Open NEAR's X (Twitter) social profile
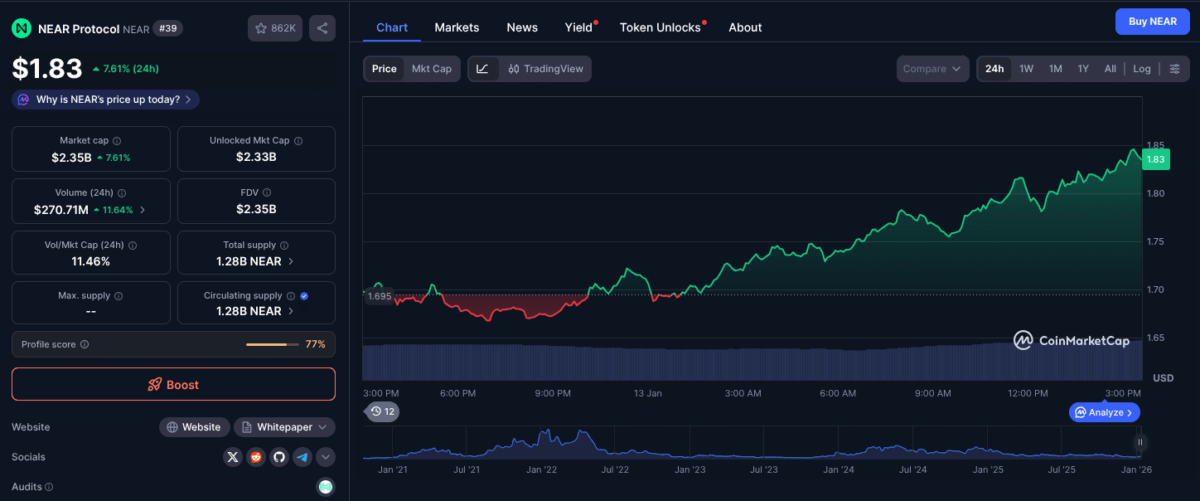The height and width of the screenshot is (501, 1200). click(x=233, y=457)
